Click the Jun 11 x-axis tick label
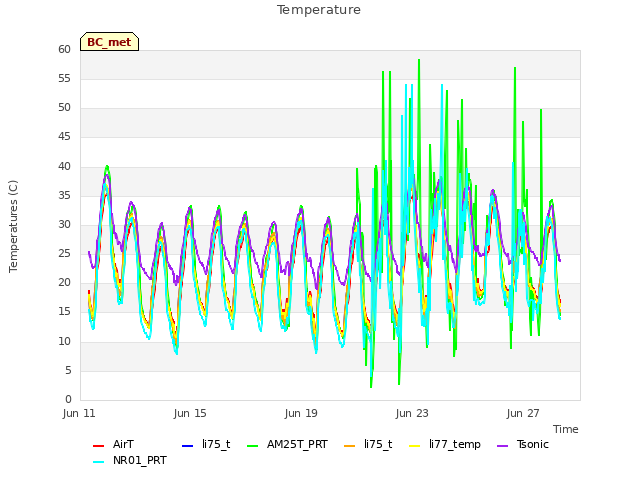Viewport: 640px width, 480px height. pyautogui.click(x=79, y=413)
